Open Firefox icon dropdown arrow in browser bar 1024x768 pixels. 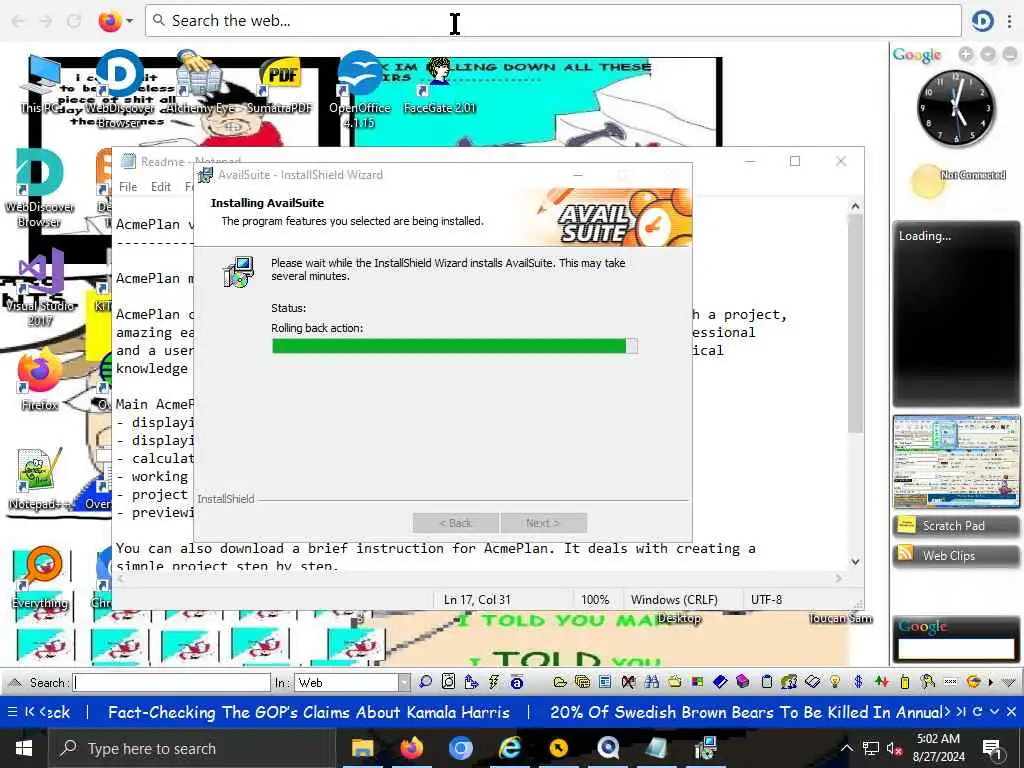129,21
